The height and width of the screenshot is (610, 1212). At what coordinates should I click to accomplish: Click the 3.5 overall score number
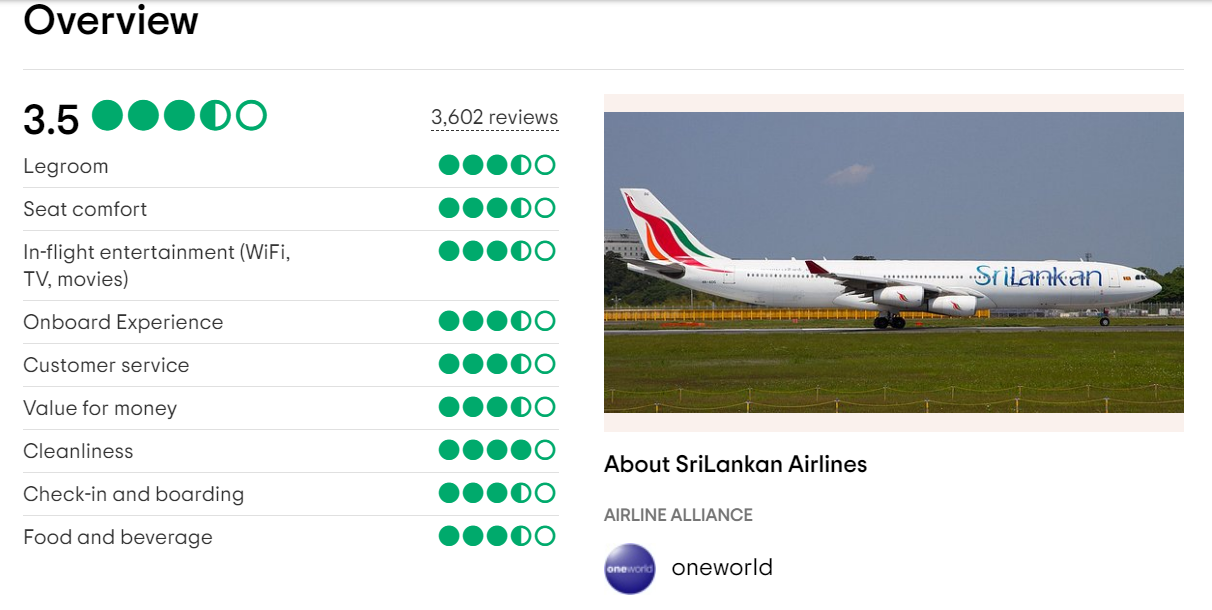click(x=51, y=120)
